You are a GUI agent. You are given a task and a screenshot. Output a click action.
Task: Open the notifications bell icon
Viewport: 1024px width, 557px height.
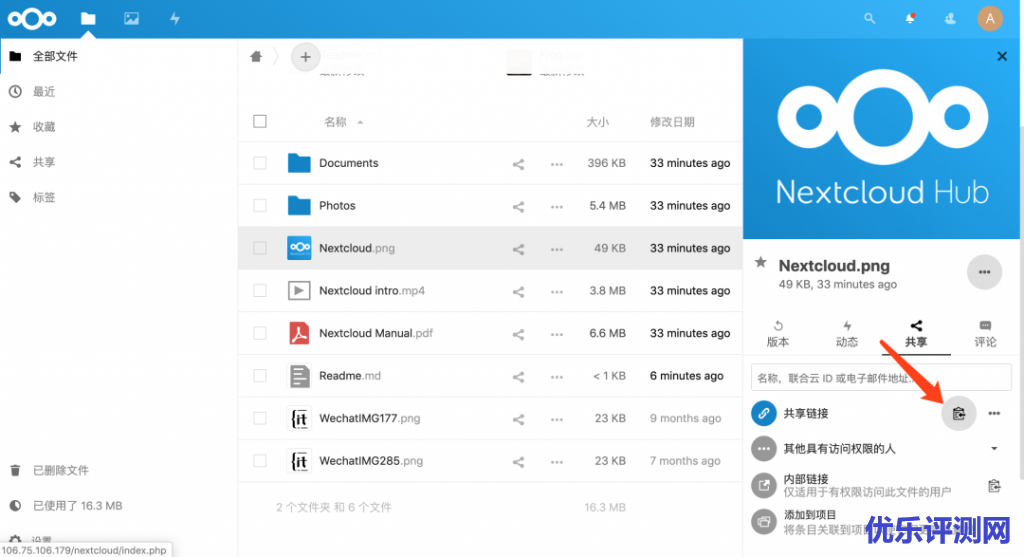click(910, 18)
